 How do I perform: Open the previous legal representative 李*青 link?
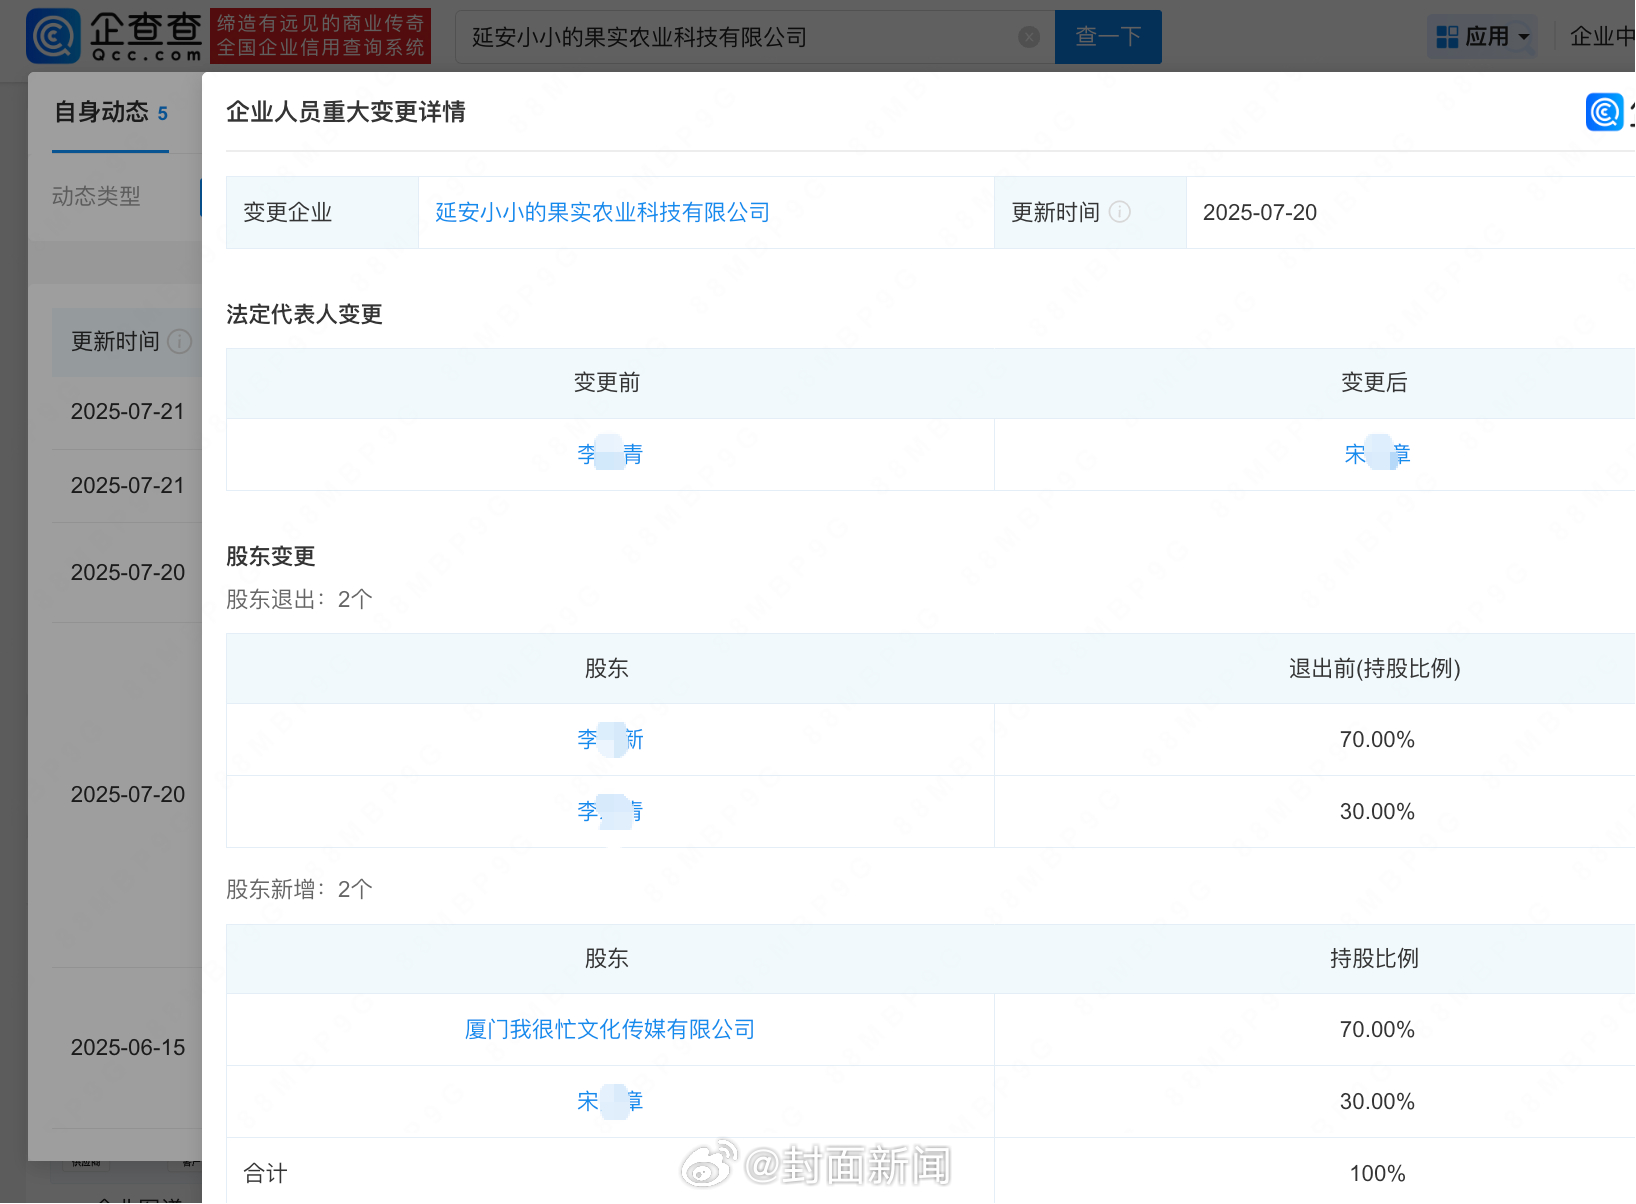(x=610, y=454)
